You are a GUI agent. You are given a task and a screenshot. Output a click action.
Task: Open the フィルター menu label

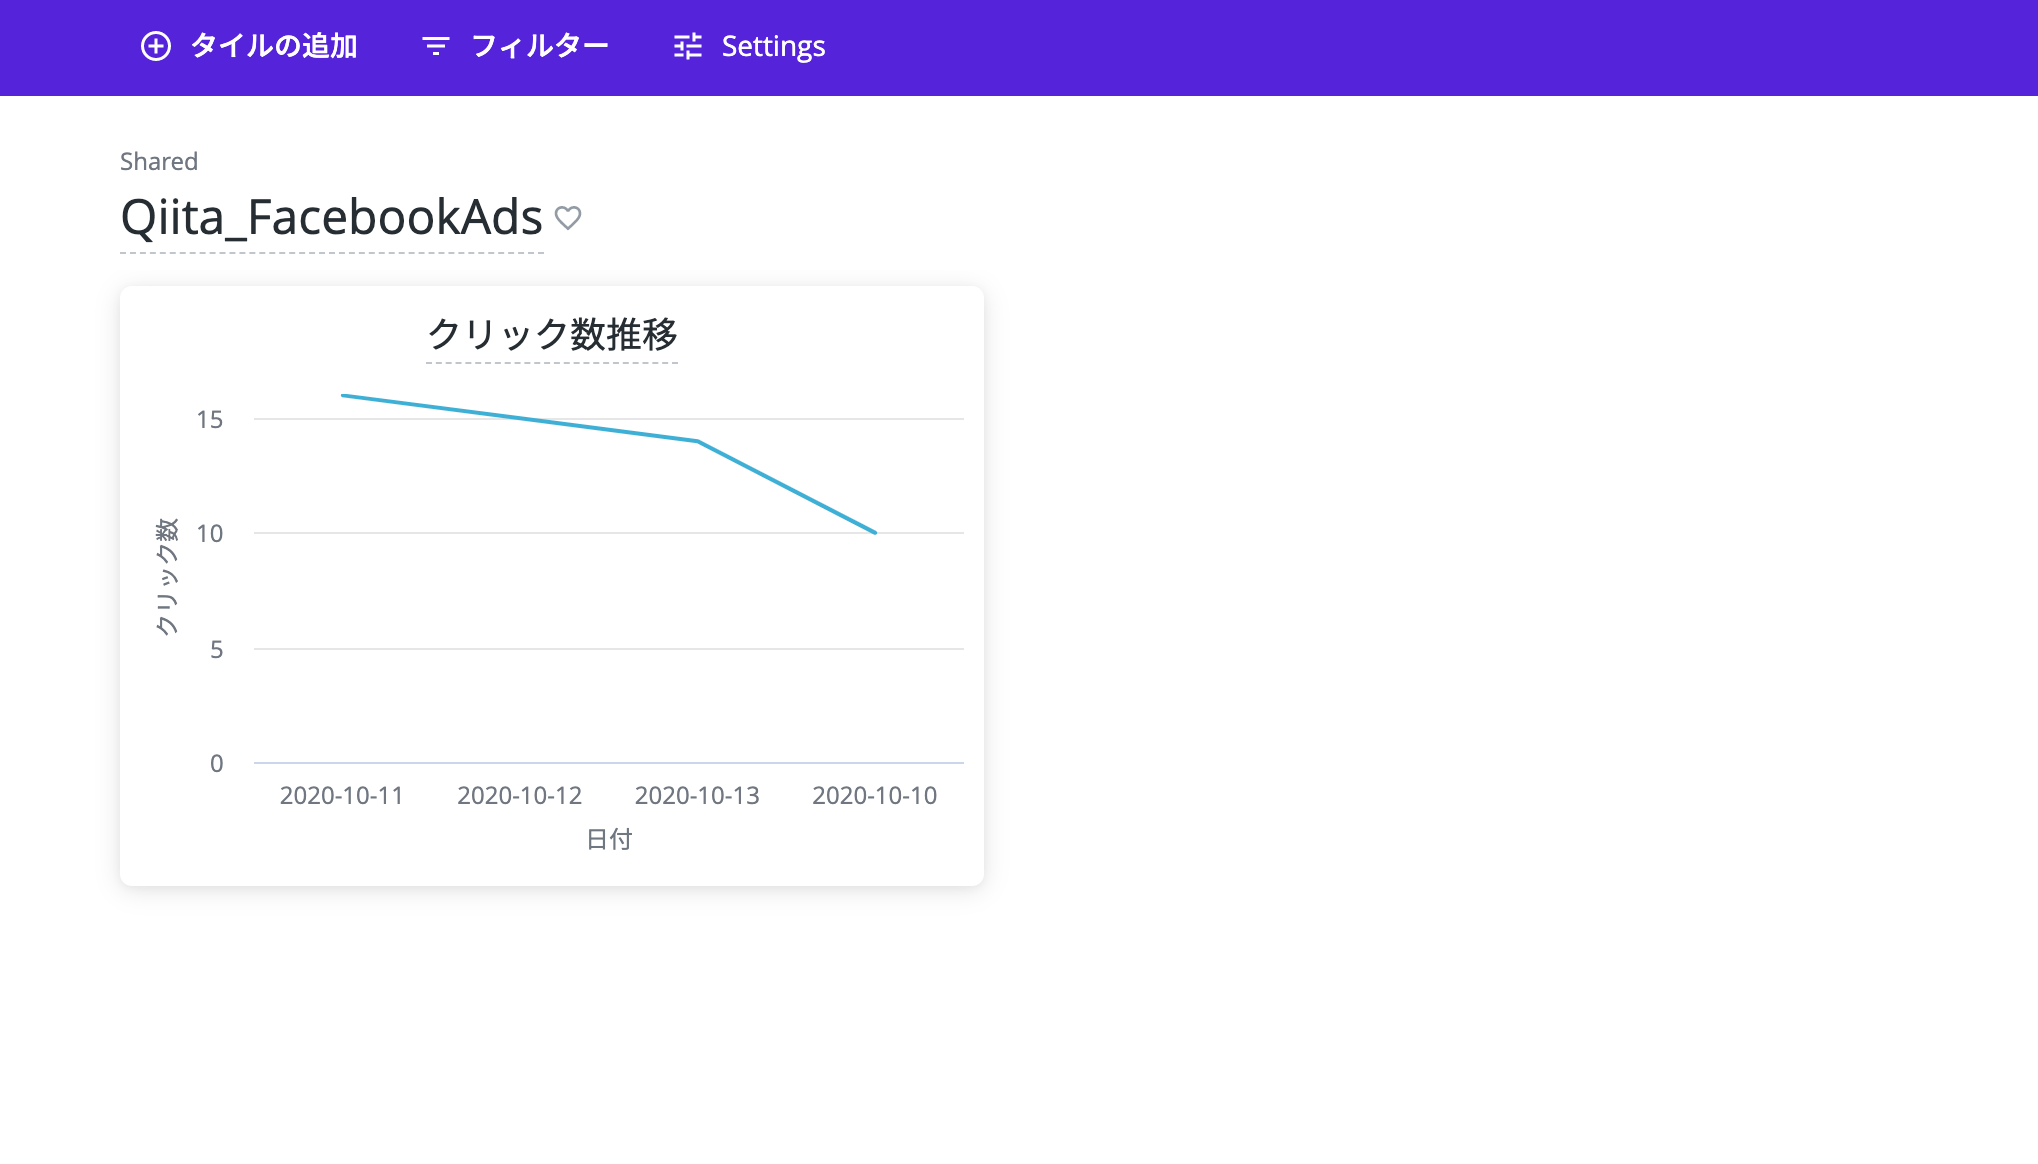tap(540, 46)
